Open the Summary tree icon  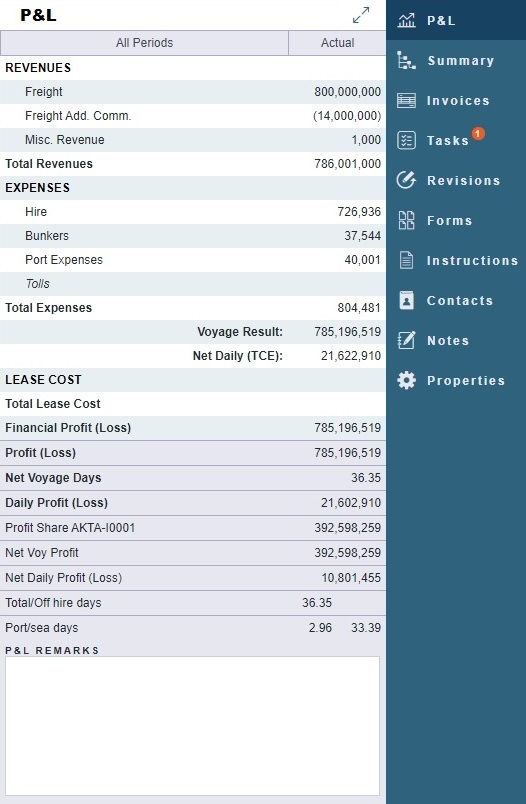point(406,60)
